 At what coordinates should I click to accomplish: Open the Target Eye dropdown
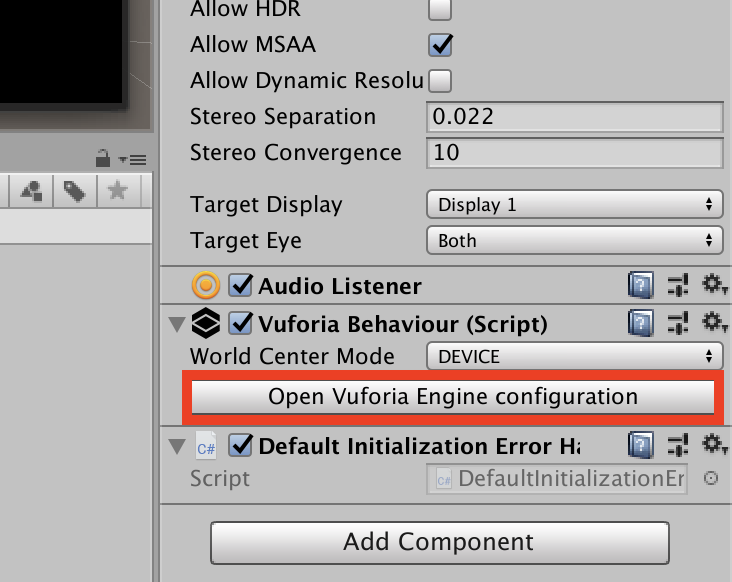(x=574, y=241)
